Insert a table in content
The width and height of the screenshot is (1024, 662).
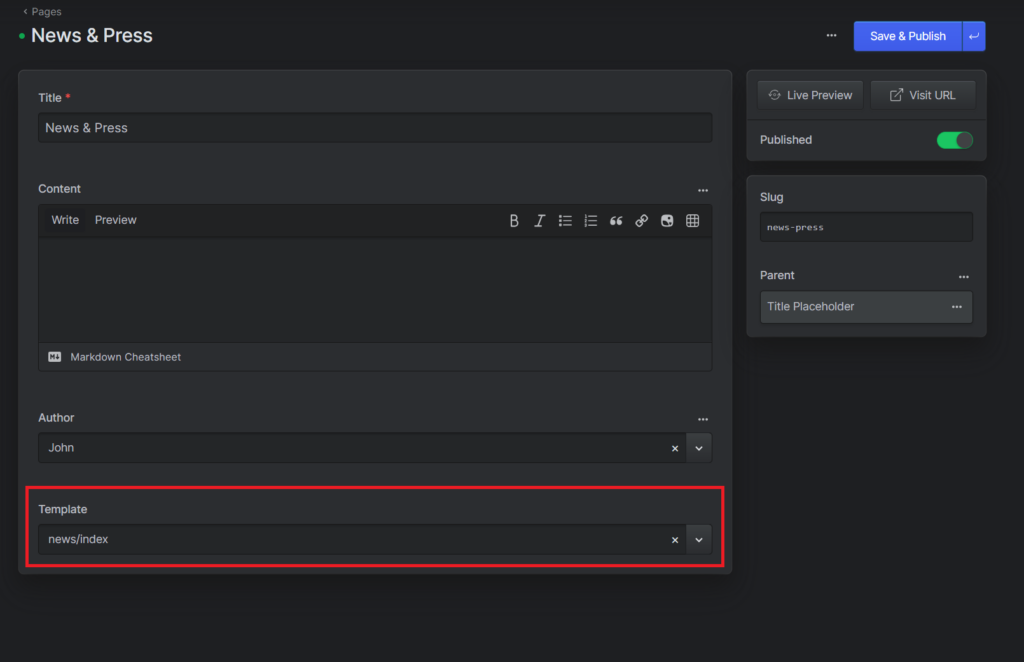point(692,221)
